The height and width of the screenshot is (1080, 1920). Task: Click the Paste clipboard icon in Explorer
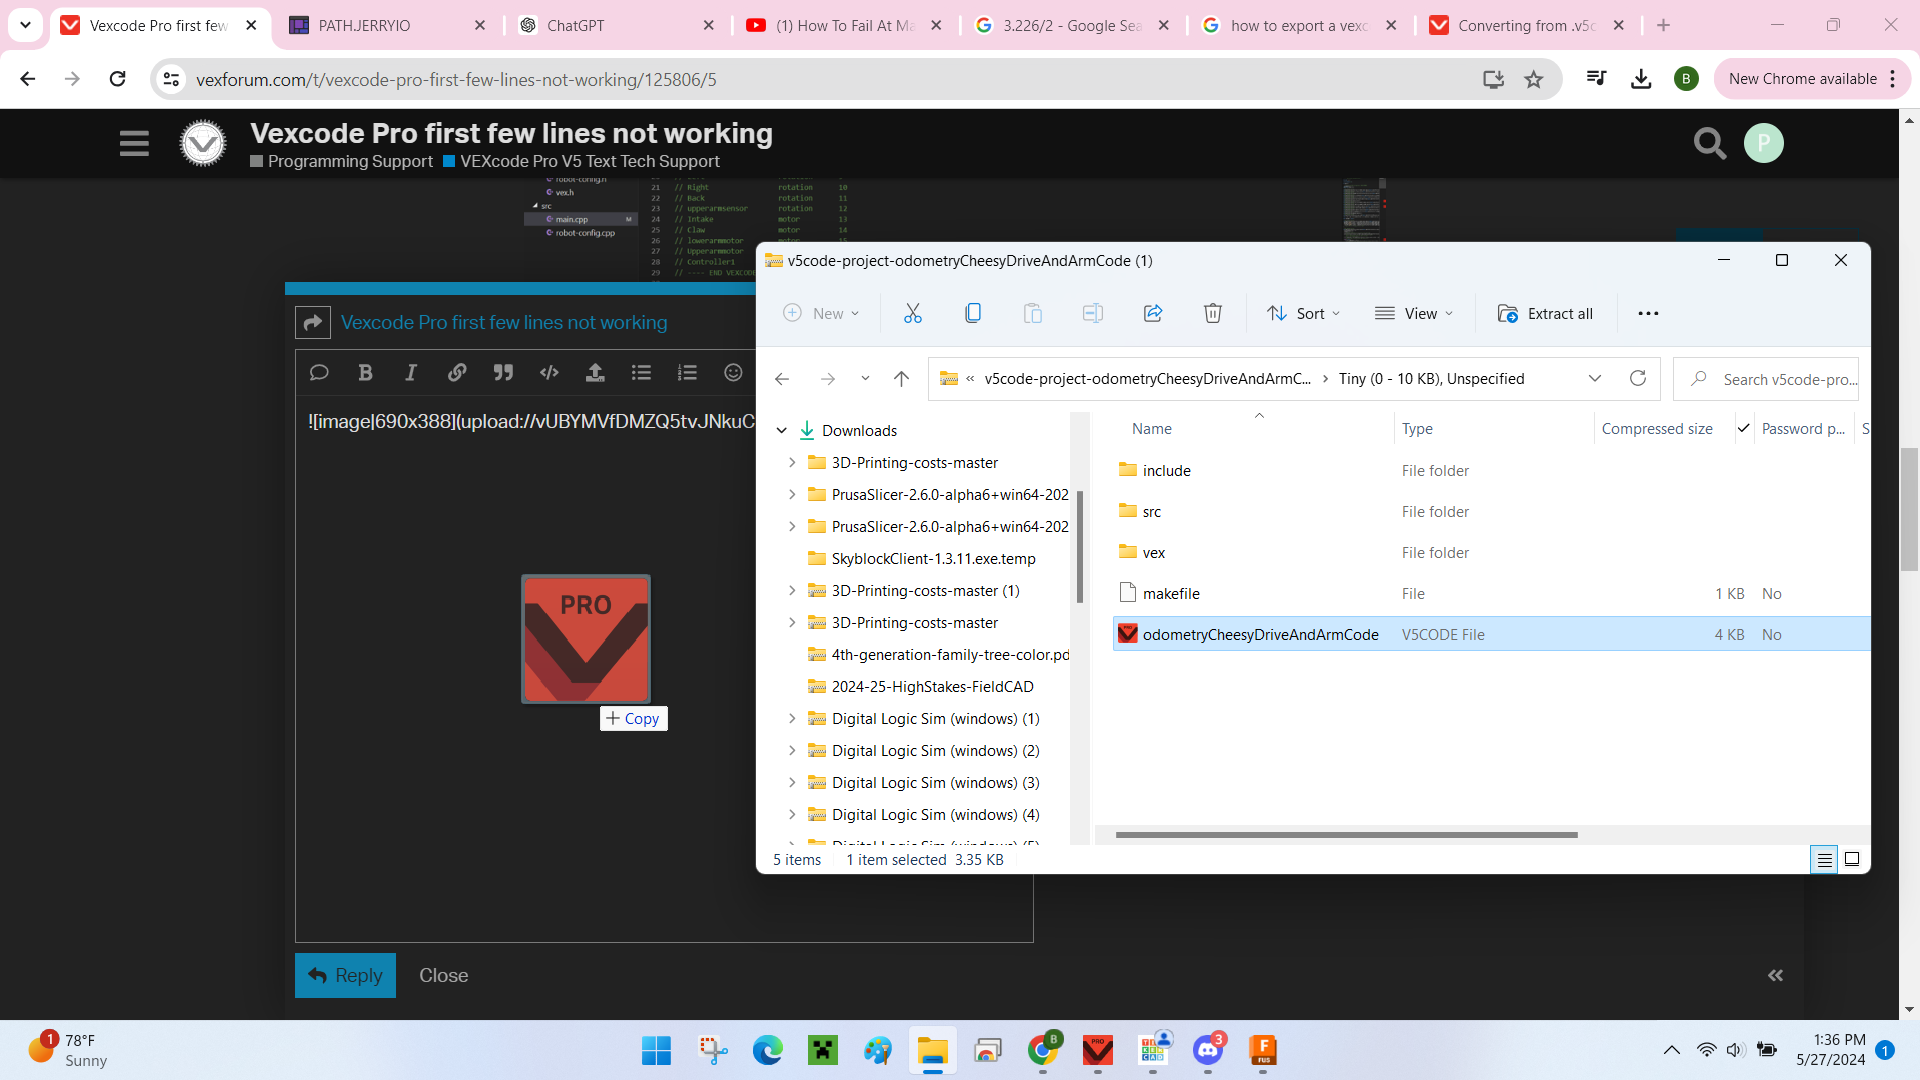pos(1032,313)
